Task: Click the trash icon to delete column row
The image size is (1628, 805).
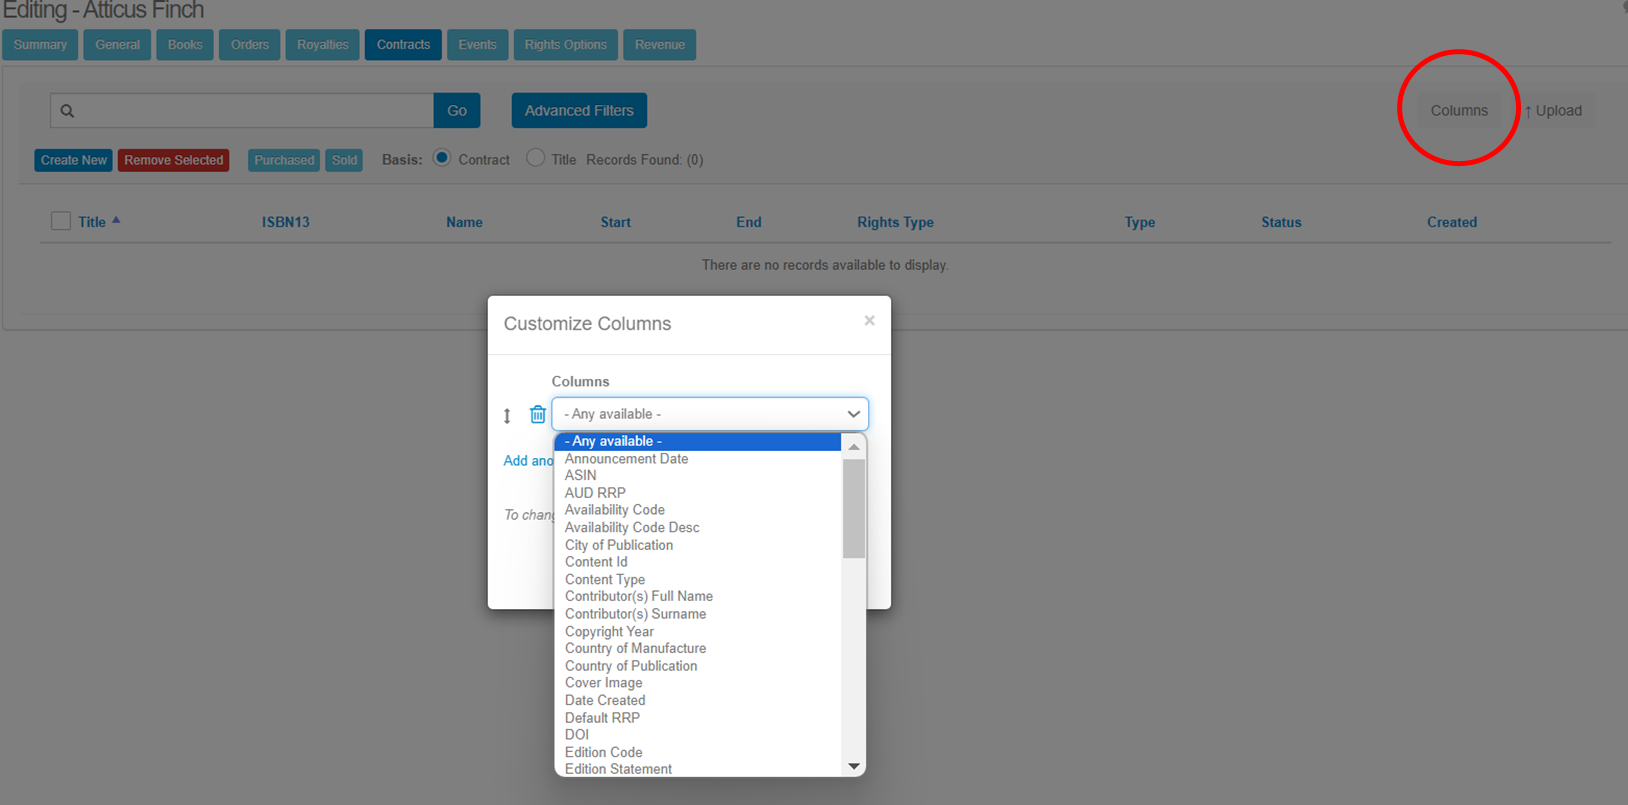Action: point(538,414)
